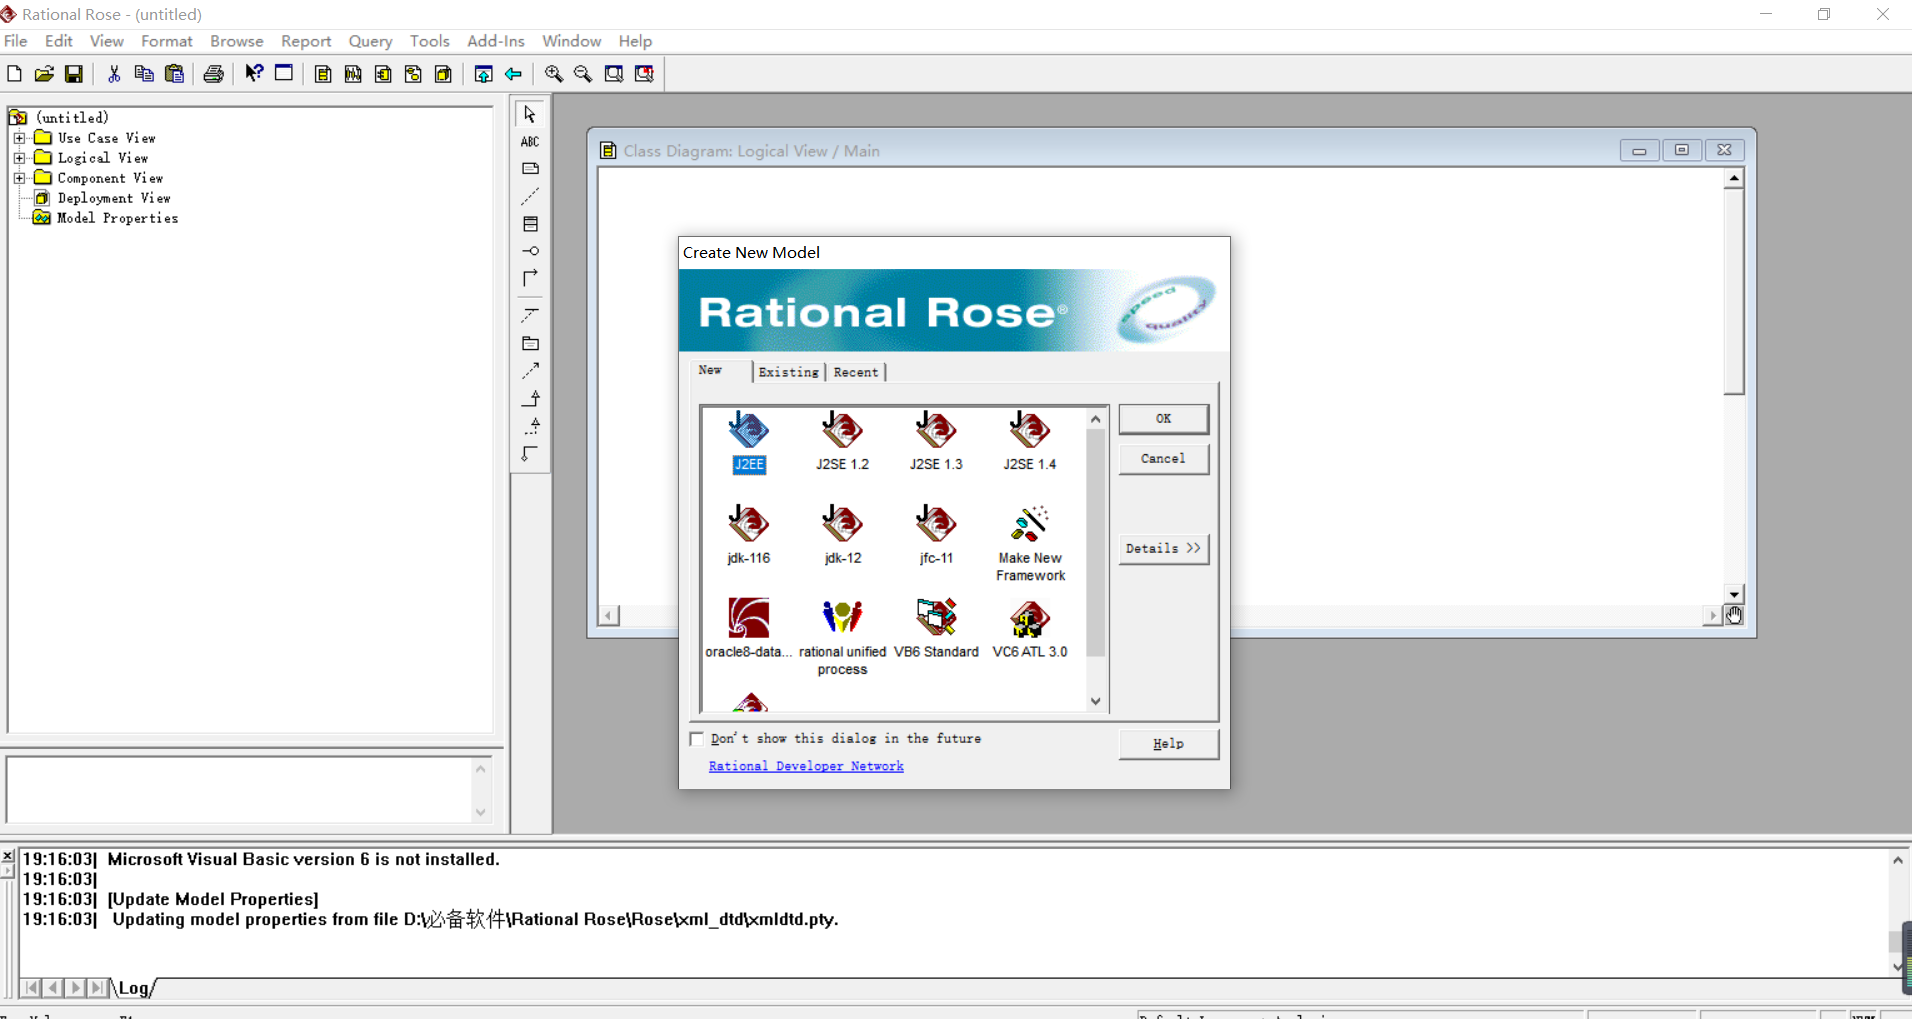Choose the jdk-116 framework icon
1912x1019 pixels.
(x=749, y=535)
